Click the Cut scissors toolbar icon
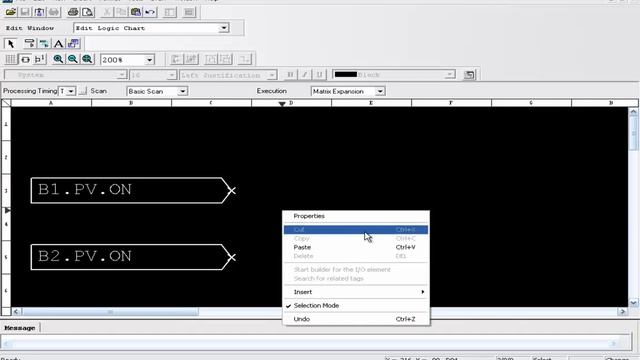This screenshot has width=640, height=360. pos(107,12)
